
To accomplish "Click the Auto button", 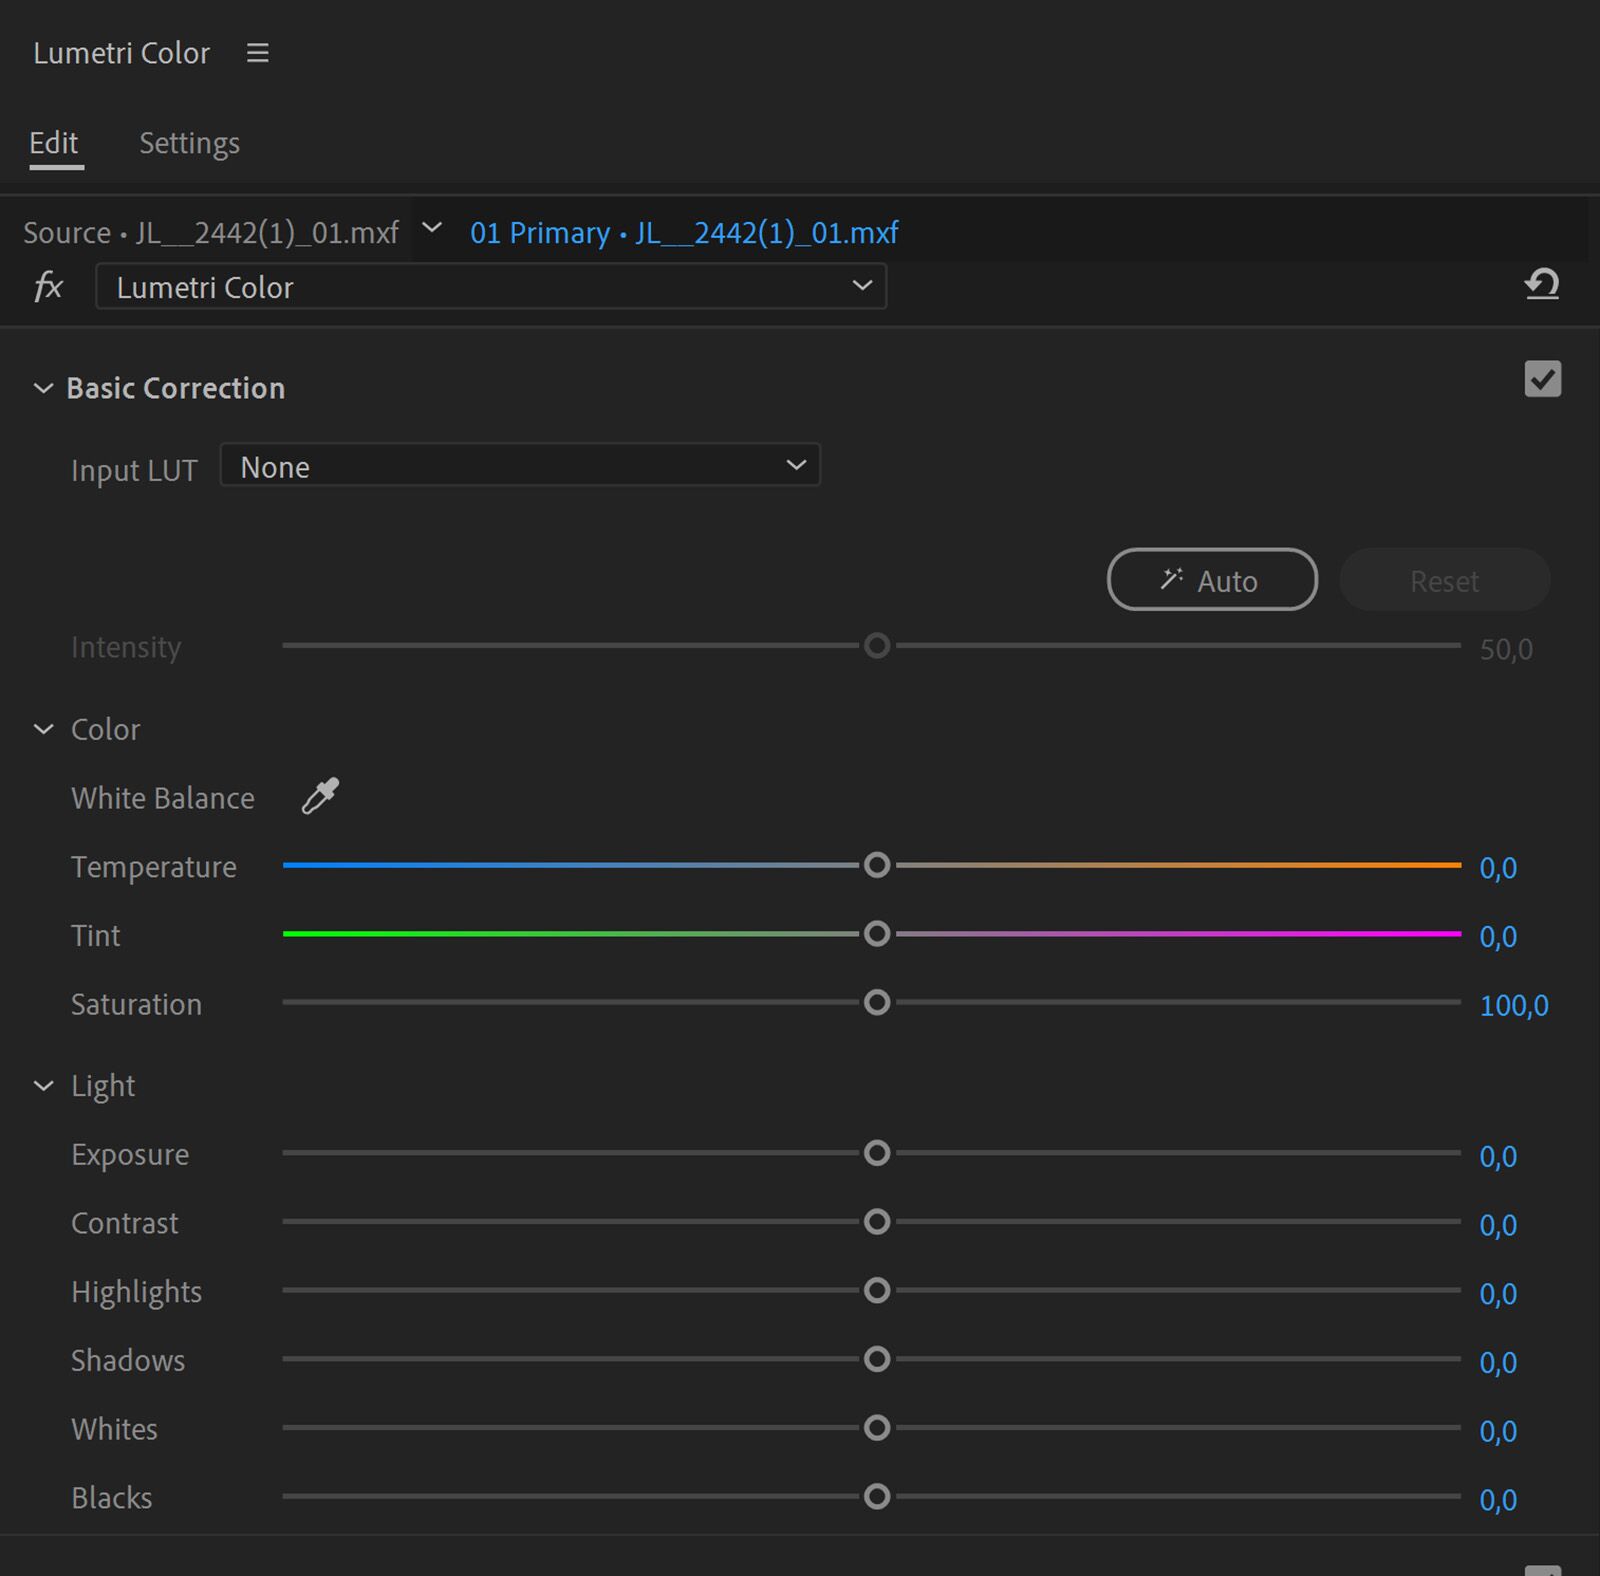I will click(1211, 580).
